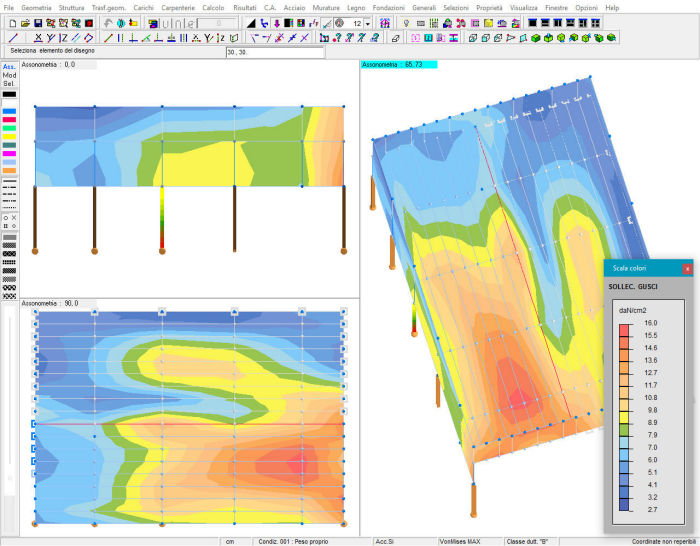
Task: Click the Assonometria 65, 73 view label
Action: click(x=393, y=64)
